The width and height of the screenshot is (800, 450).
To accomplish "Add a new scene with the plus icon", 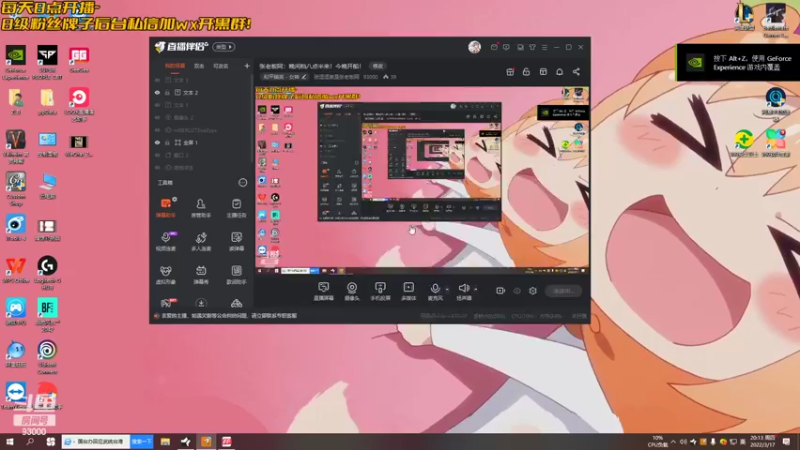I will tap(247, 66).
